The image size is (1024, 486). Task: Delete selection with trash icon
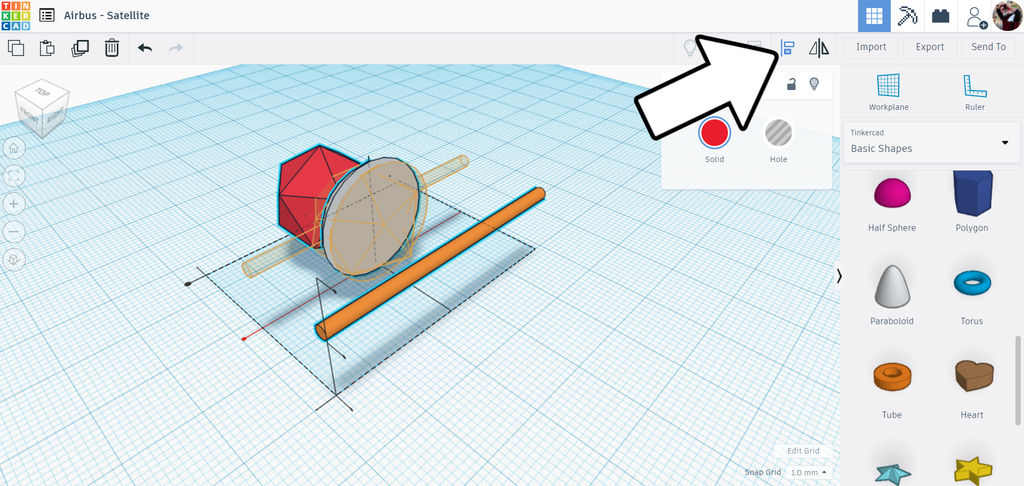tap(112, 48)
